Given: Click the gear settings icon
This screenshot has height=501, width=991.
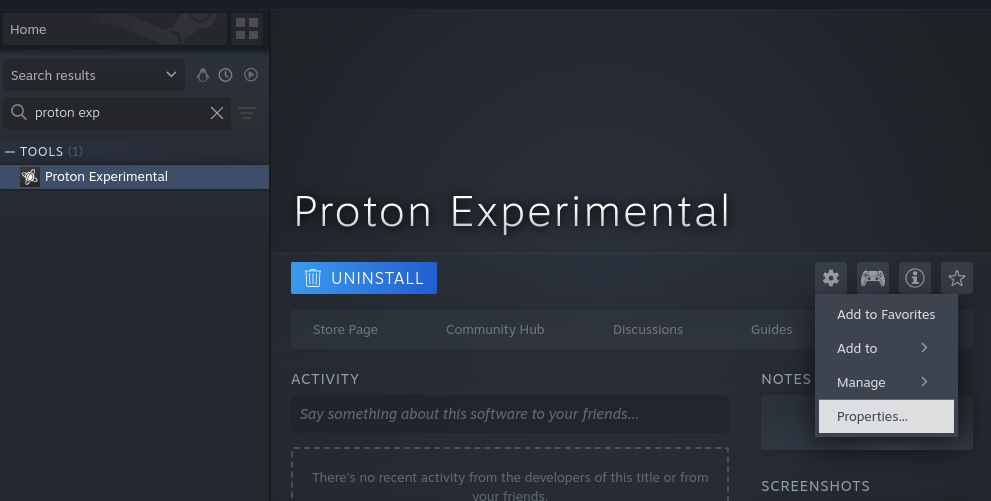Looking at the screenshot, I should coord(831,278).
